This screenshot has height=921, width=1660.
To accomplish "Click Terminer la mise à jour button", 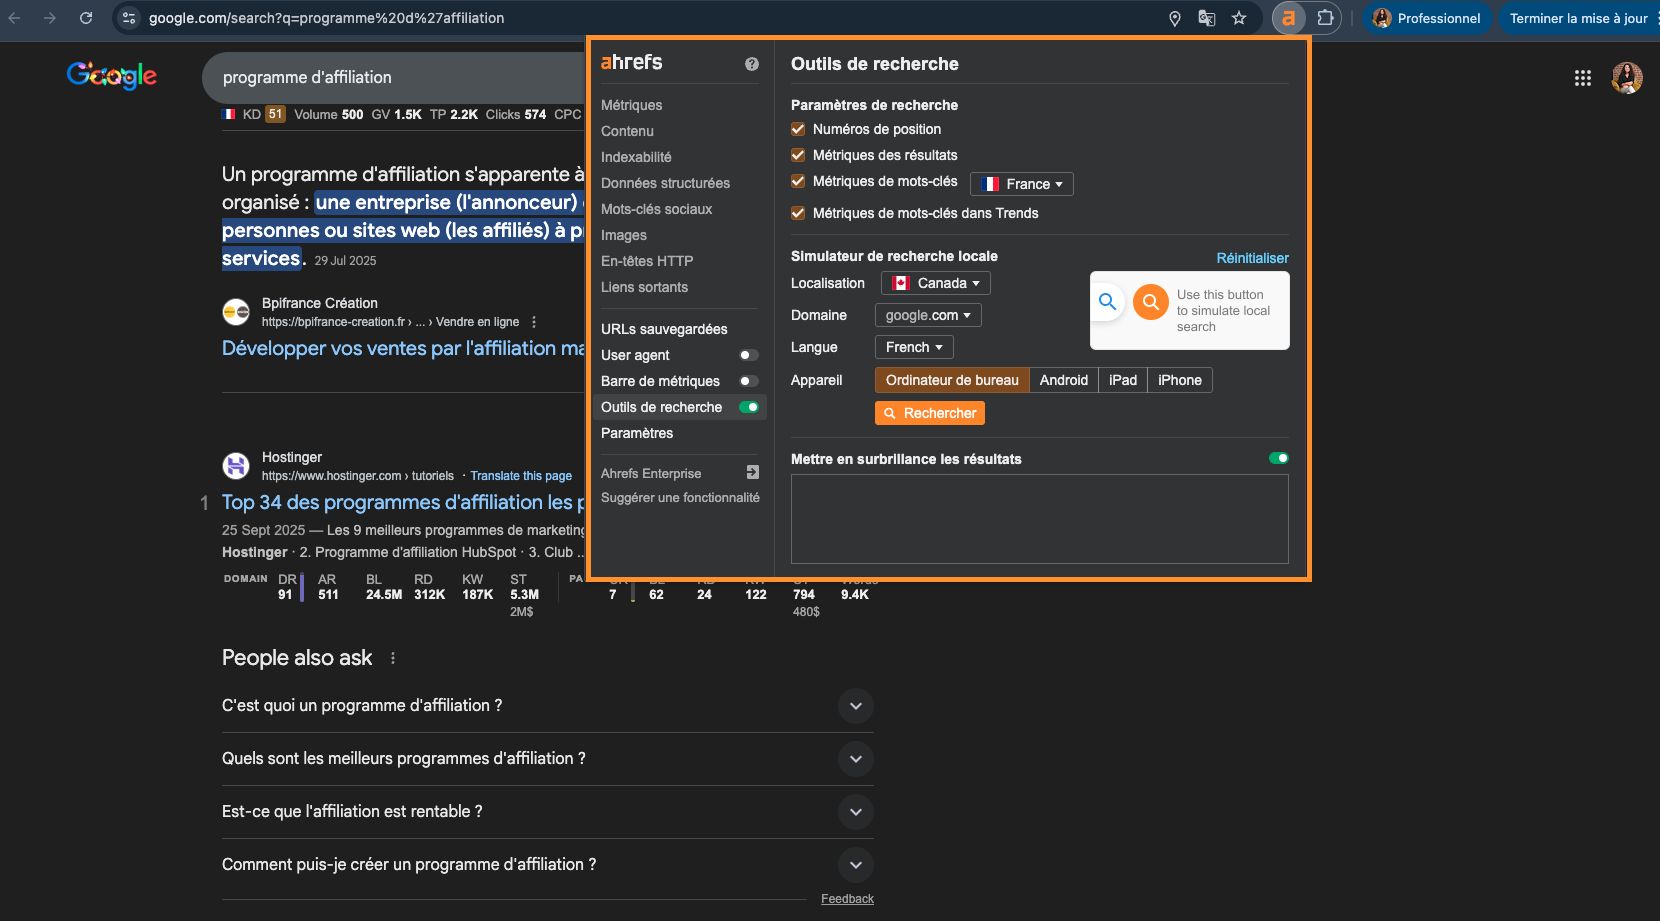I will point(1580,18).
